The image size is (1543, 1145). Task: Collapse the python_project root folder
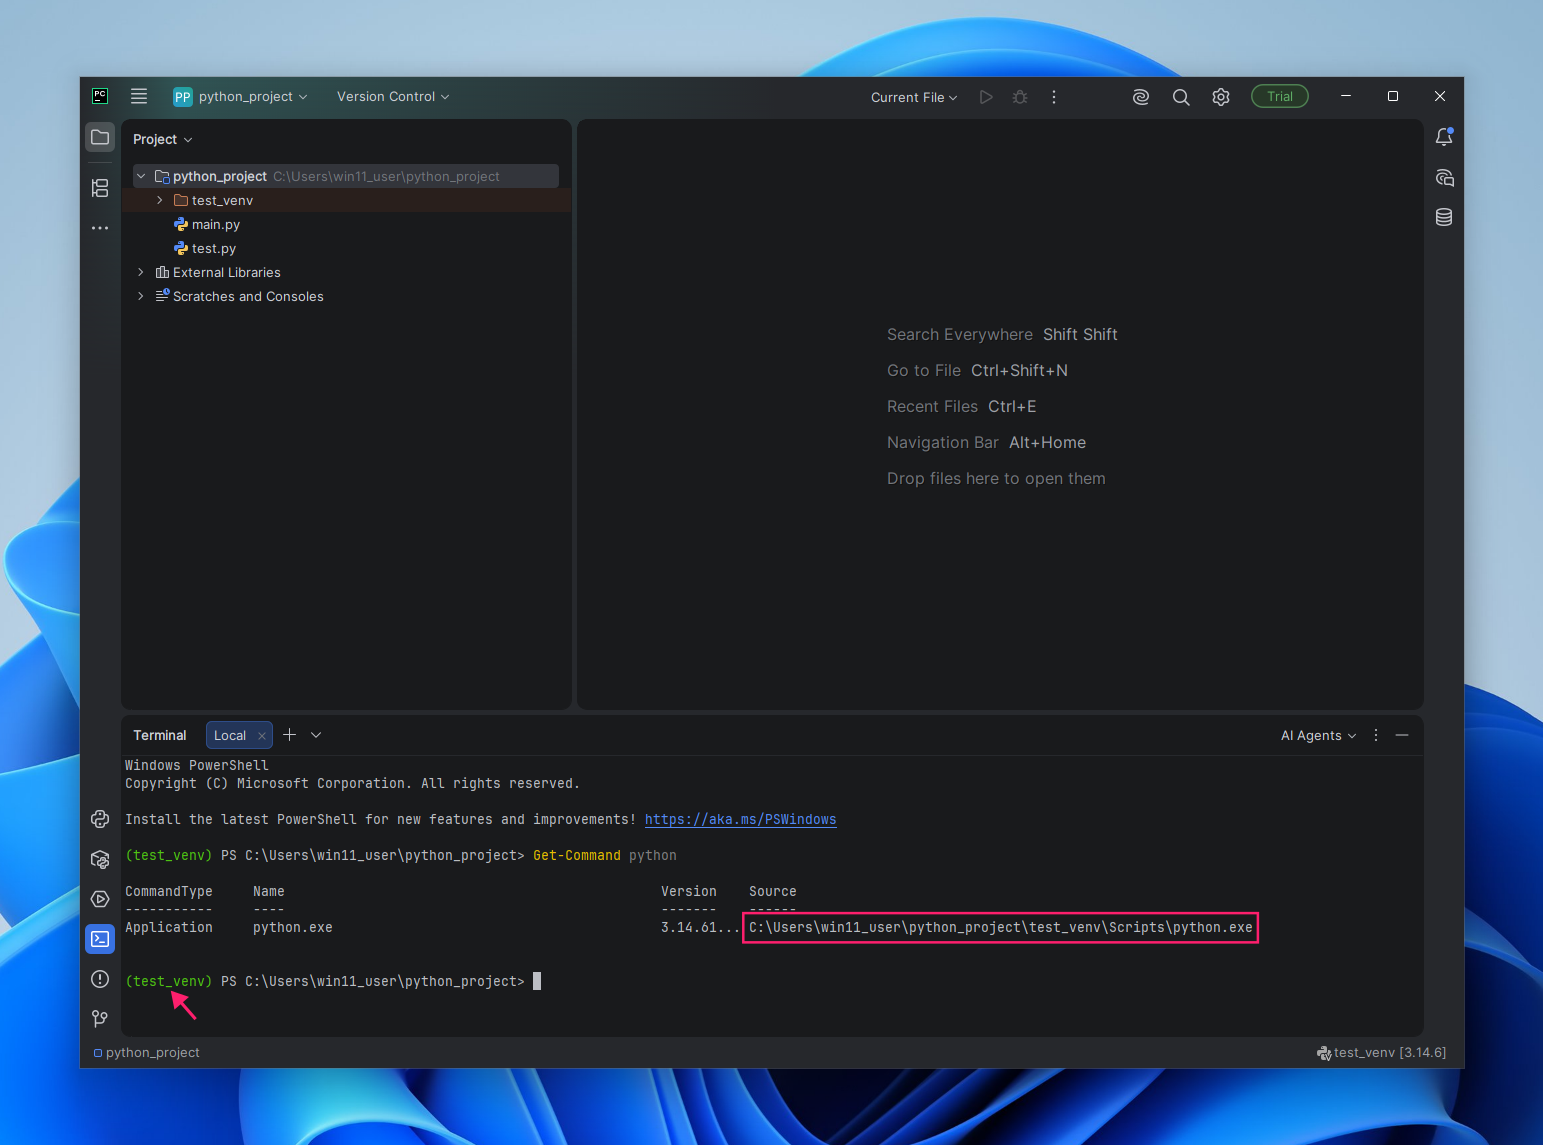pyautogui.click(x=141, y=176)
